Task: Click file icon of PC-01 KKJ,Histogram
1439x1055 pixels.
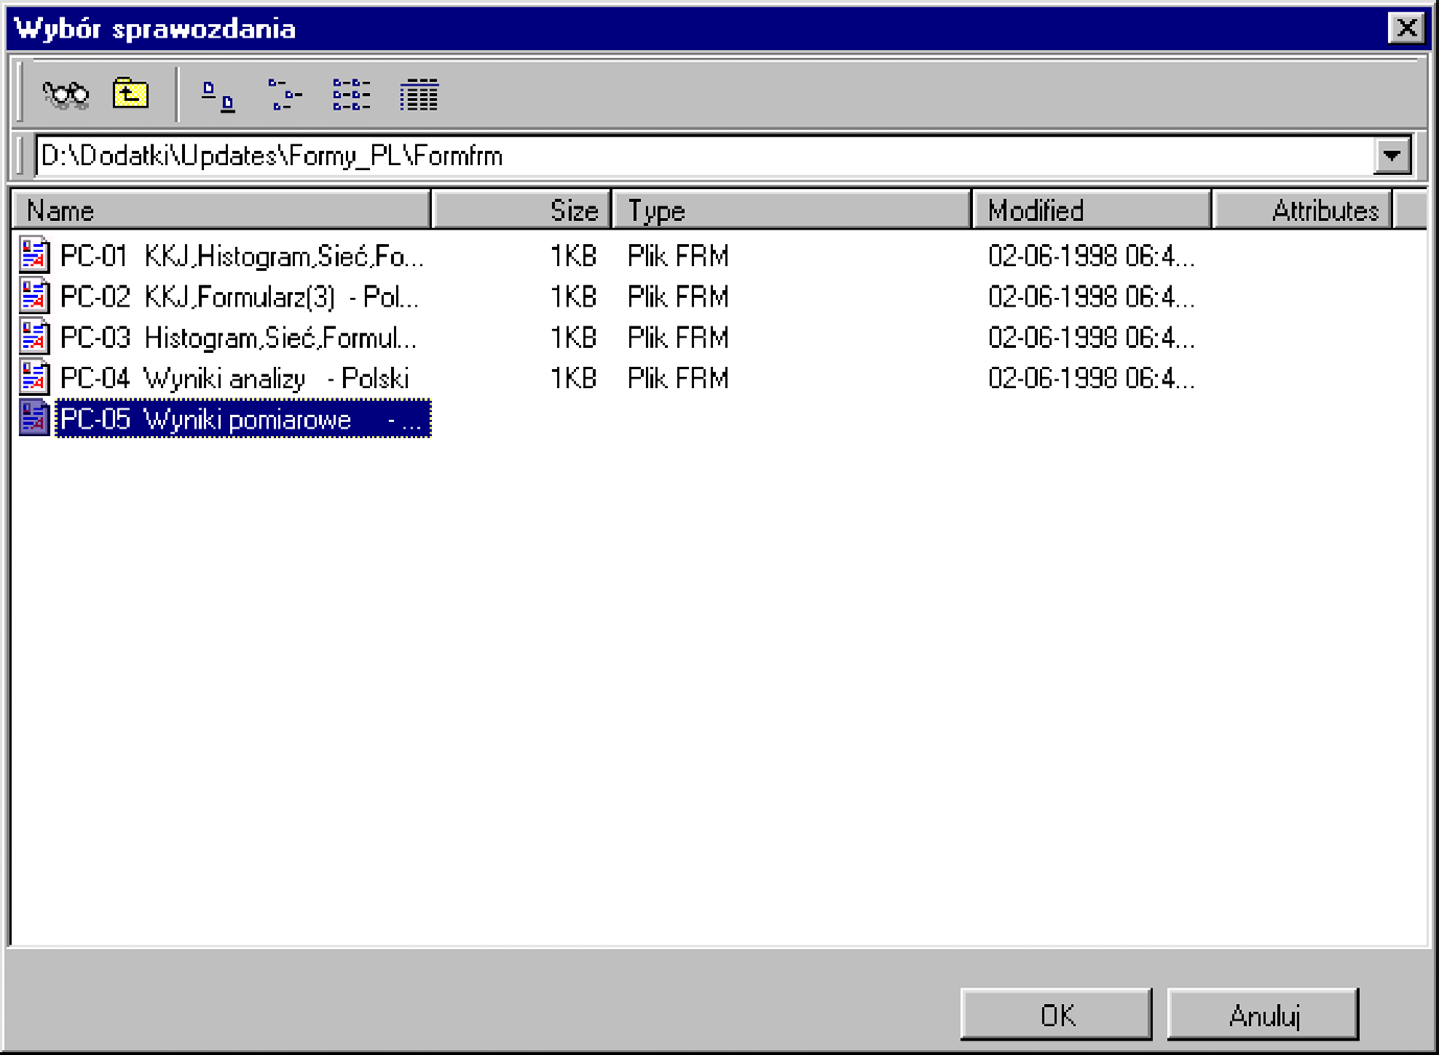Action: pos(35,256)
